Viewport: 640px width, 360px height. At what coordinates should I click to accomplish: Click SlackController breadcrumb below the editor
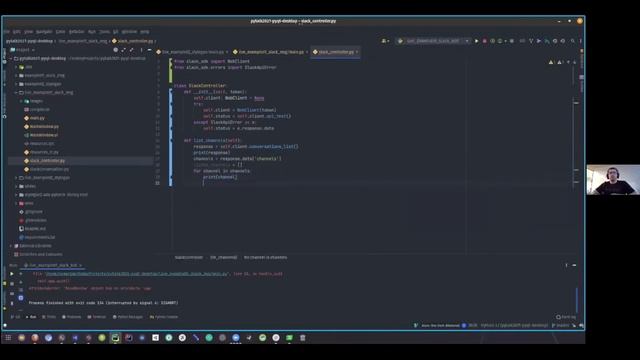click(x=189, y=258)
